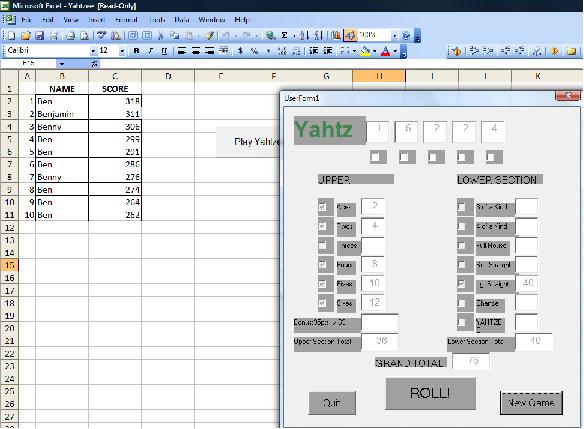The width and height of the screenshot is (584, 429).
Task: Toggle the Drawing toolbar icon
Action: point(350,35)
